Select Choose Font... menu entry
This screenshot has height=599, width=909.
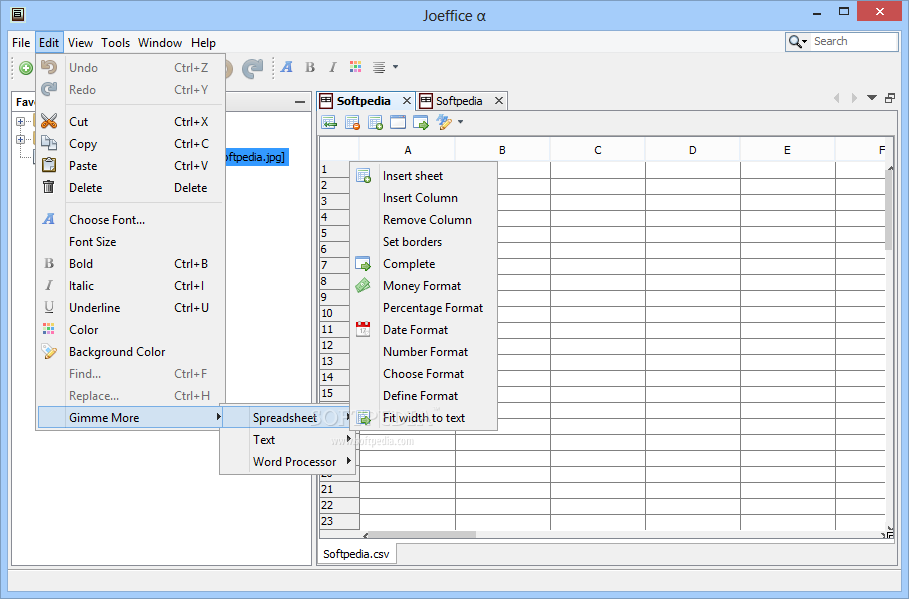(x=130, y=220)
